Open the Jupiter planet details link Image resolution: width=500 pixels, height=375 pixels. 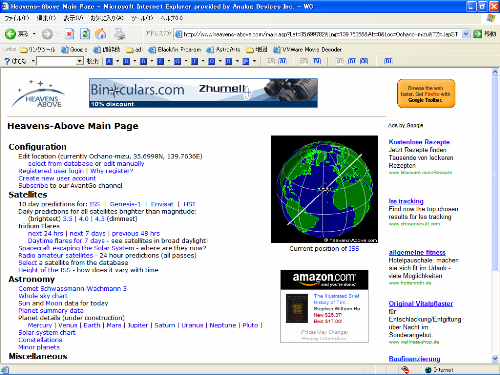(x=138, y=325)
